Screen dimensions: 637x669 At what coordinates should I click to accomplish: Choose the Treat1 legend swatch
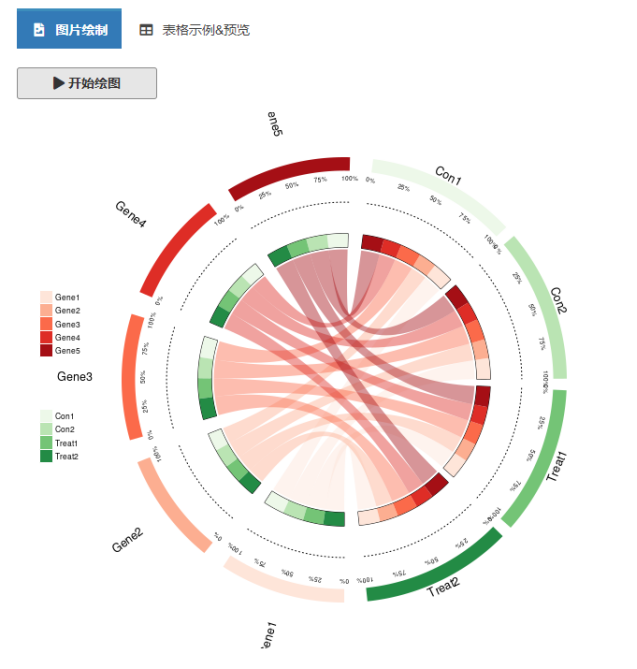46,443
